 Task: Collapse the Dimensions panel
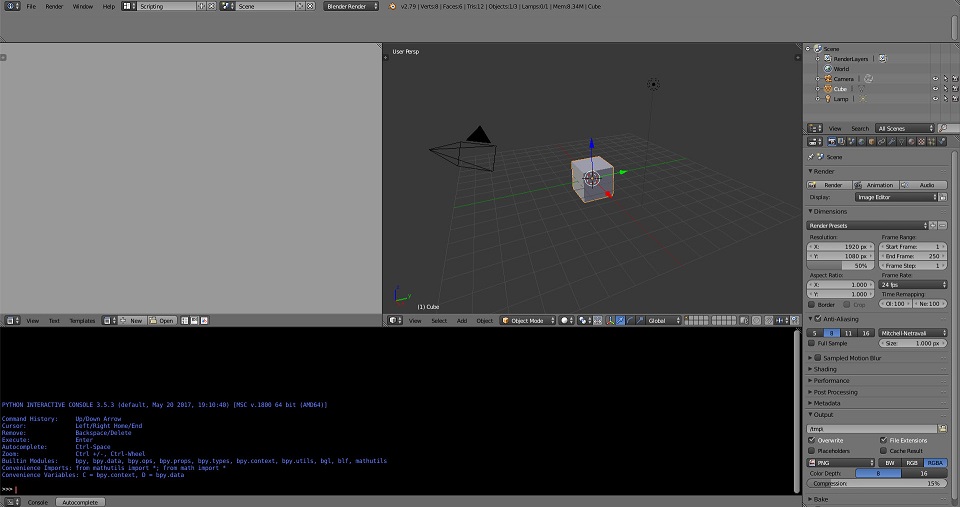point(828,211)
